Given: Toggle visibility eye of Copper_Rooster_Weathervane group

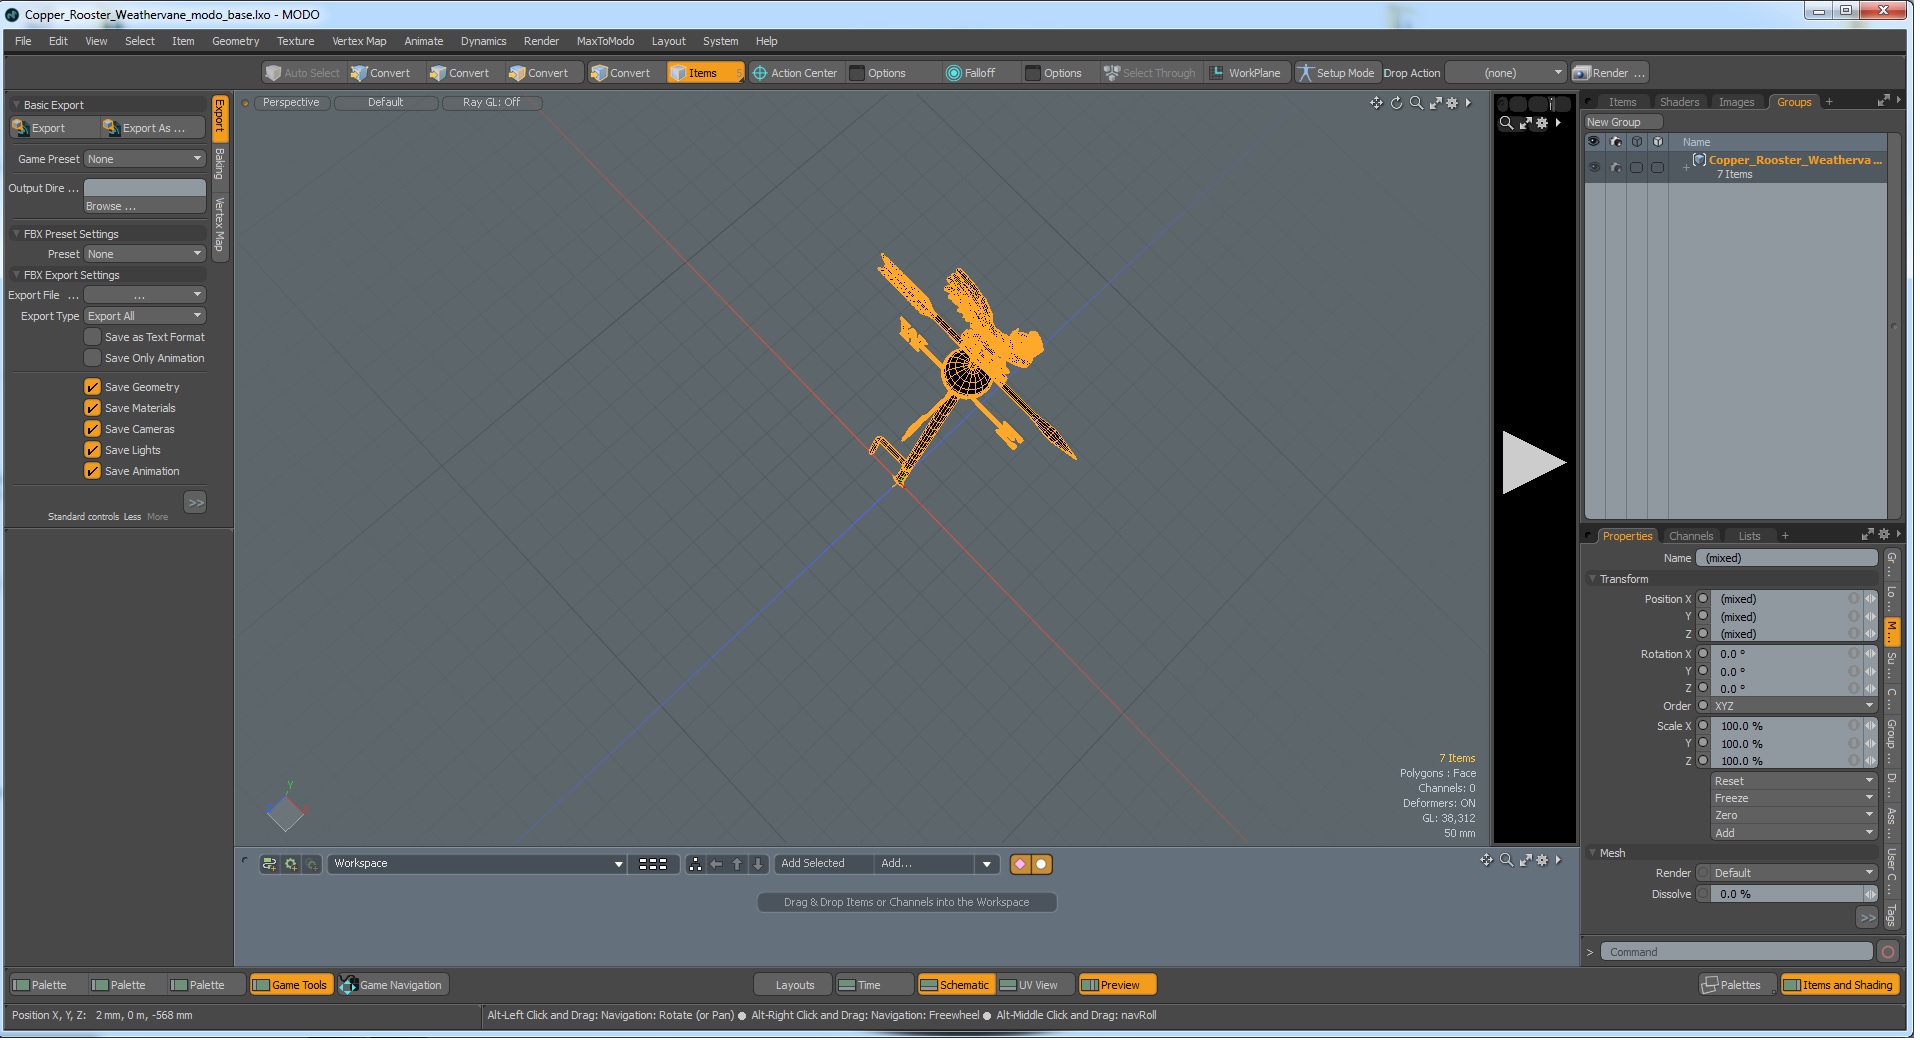Looking at the screenshot, I should tap(1594, 167).
